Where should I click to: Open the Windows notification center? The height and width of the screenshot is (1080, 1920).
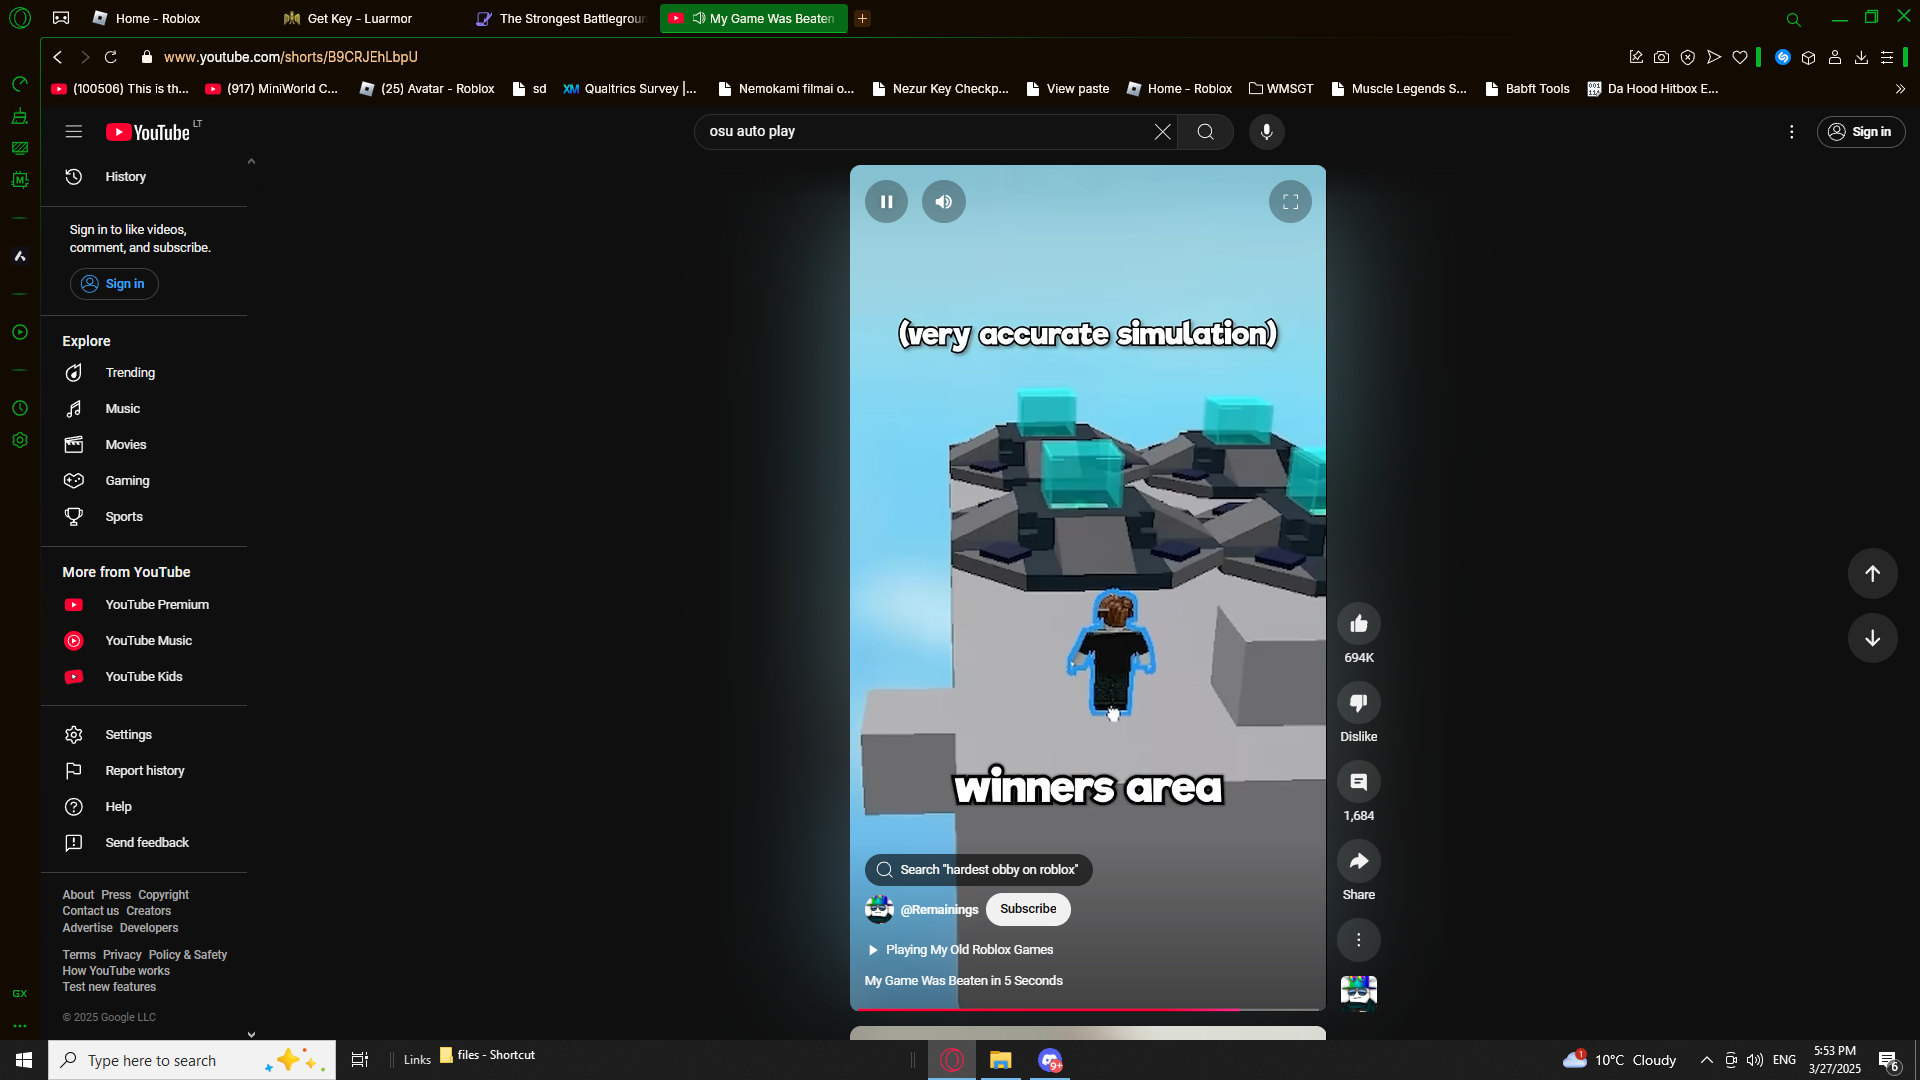[x=1888, y=1060]
